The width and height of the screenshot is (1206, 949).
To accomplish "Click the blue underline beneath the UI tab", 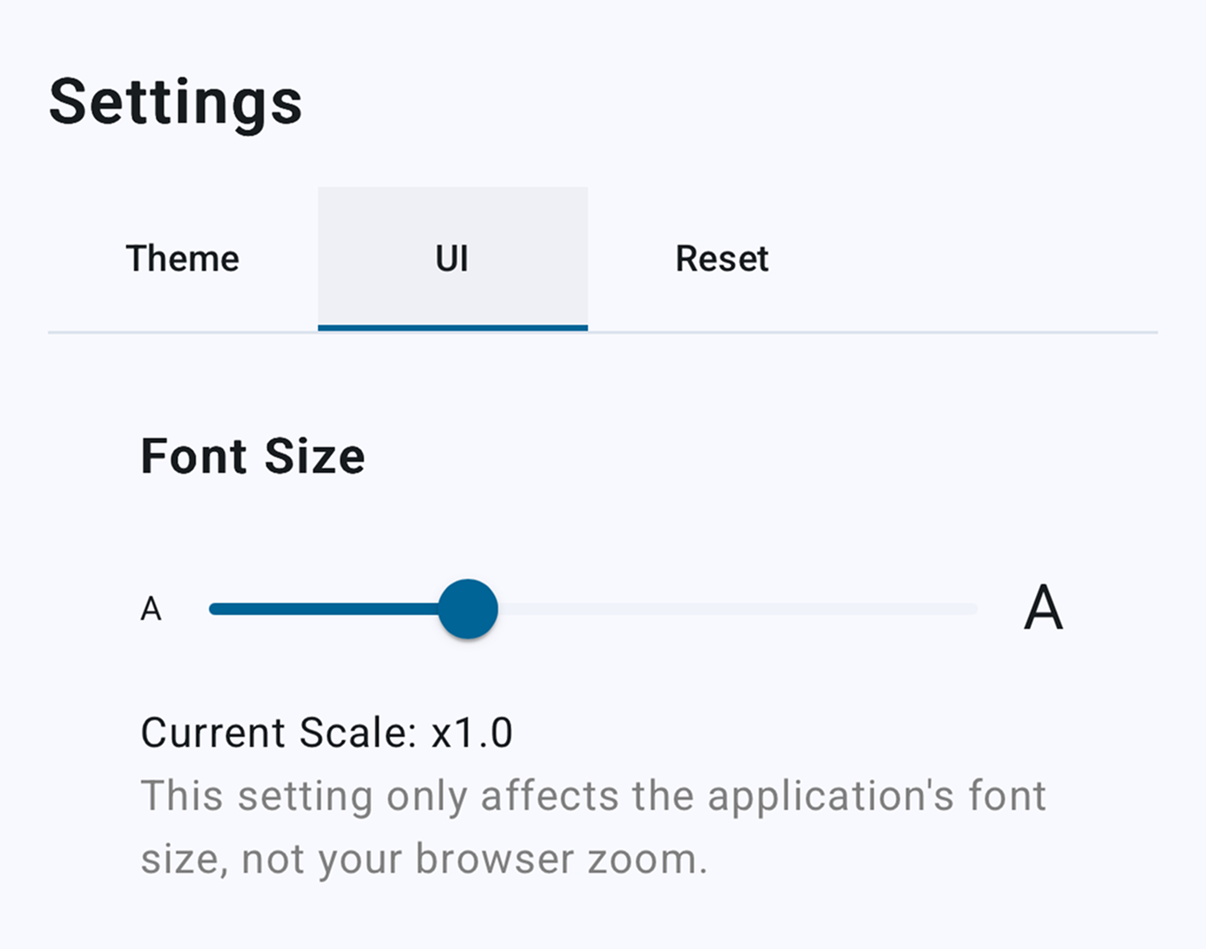I will [x=452, y=327].
